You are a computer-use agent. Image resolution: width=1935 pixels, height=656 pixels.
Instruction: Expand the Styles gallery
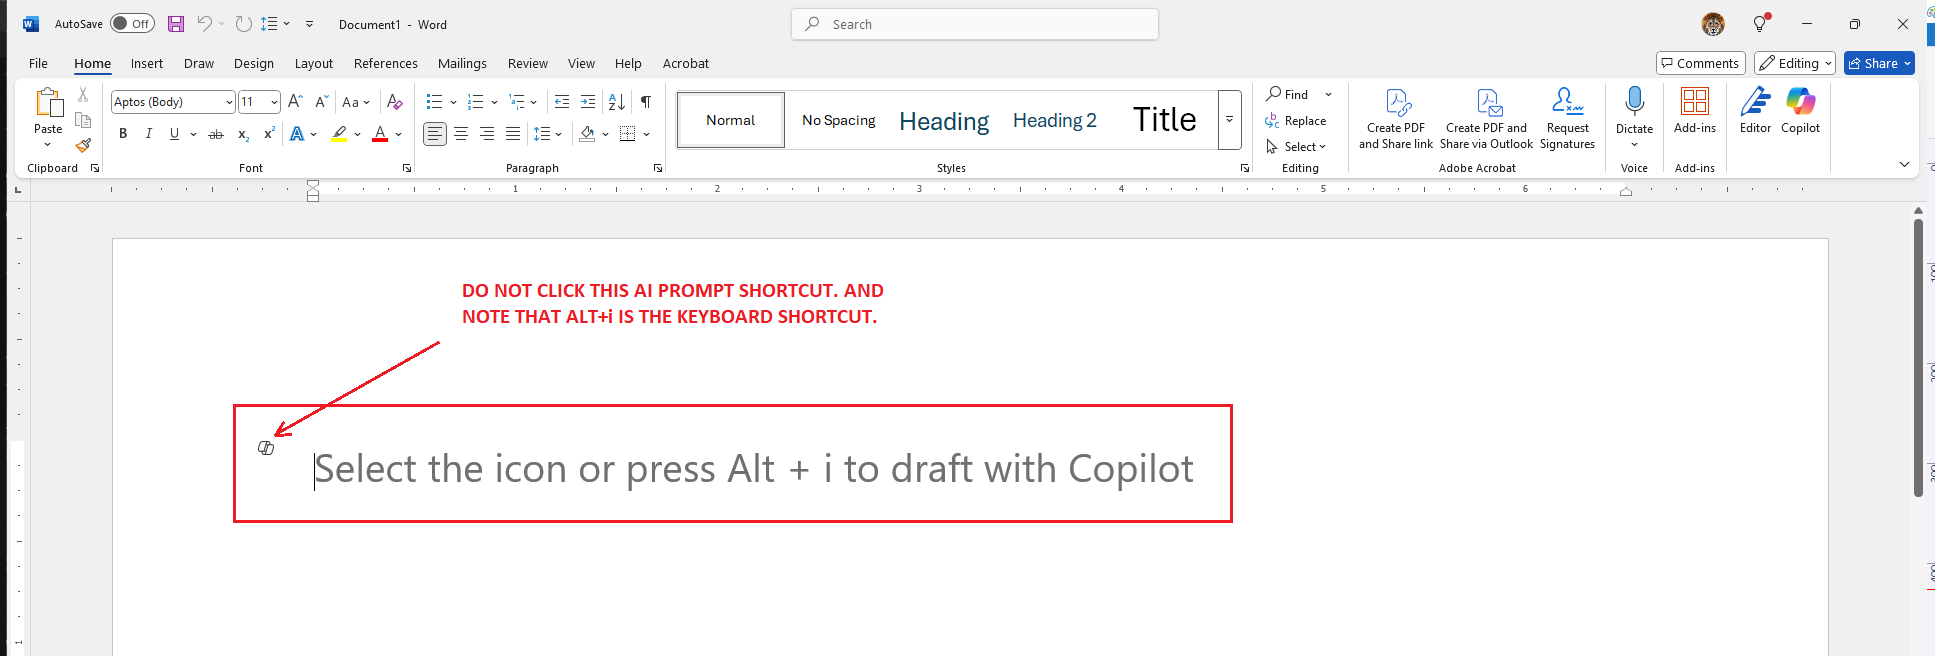(x=1230, y=120)
